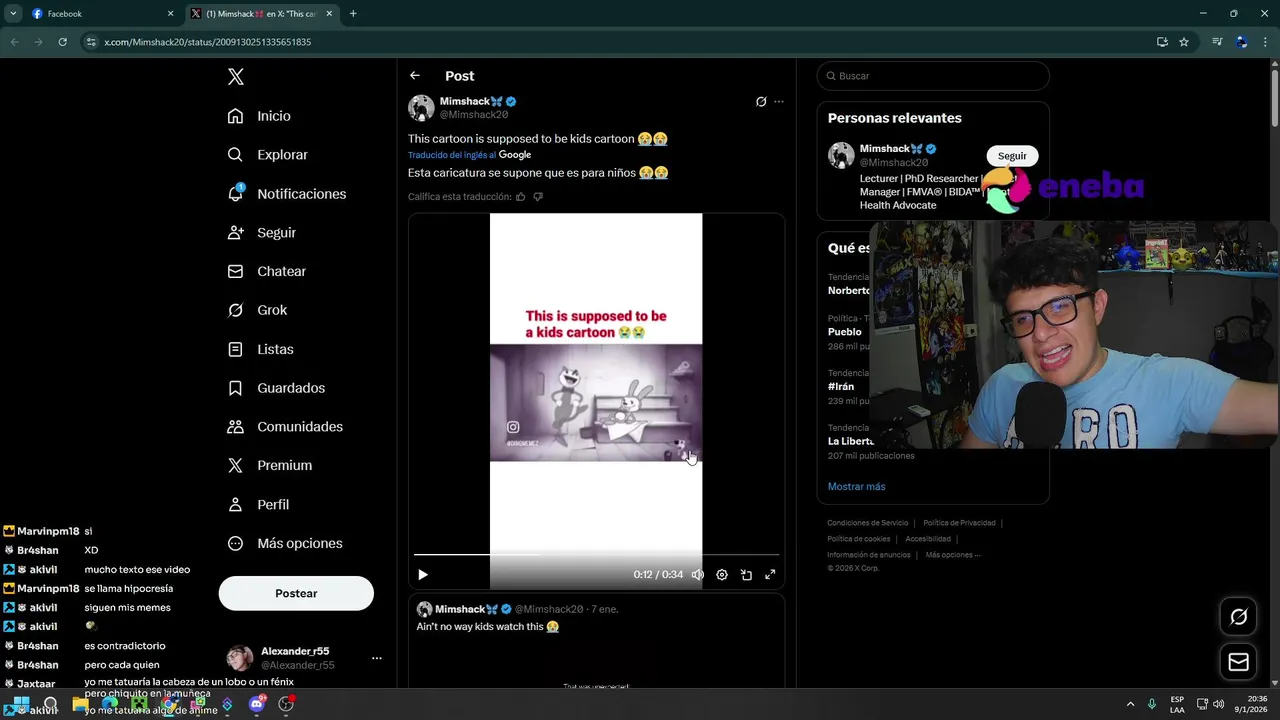The width and height of the screenshot is (1280, 720).
Task: Play the video with the play button
Action: tap(423, 575)
